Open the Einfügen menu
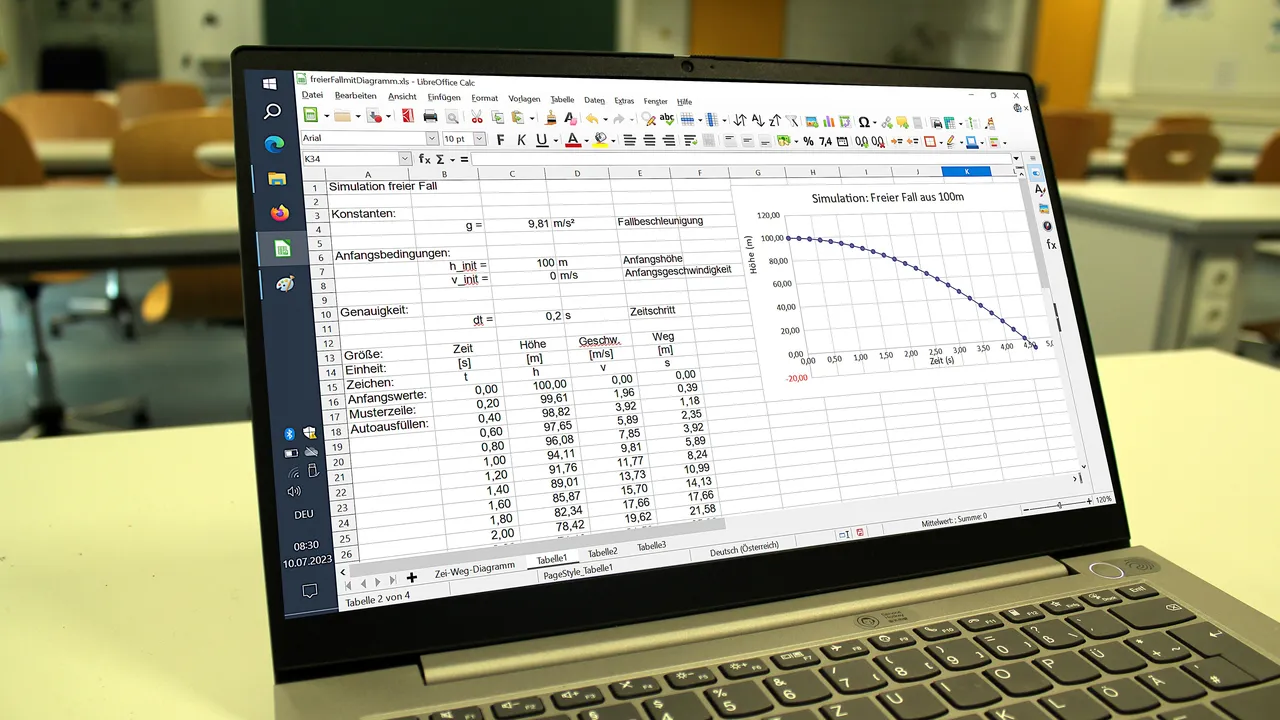 pos(444,97)
